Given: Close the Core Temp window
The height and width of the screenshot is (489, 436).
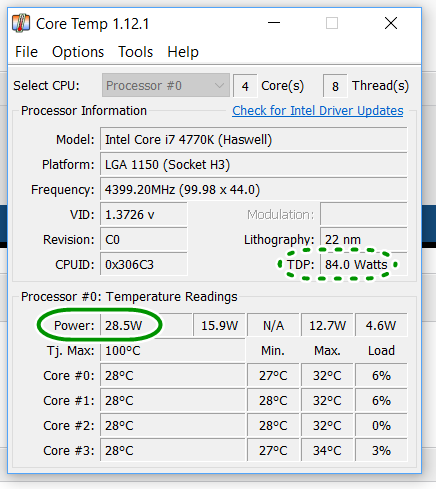Looking at the screenshot, I should pos(391,23).
